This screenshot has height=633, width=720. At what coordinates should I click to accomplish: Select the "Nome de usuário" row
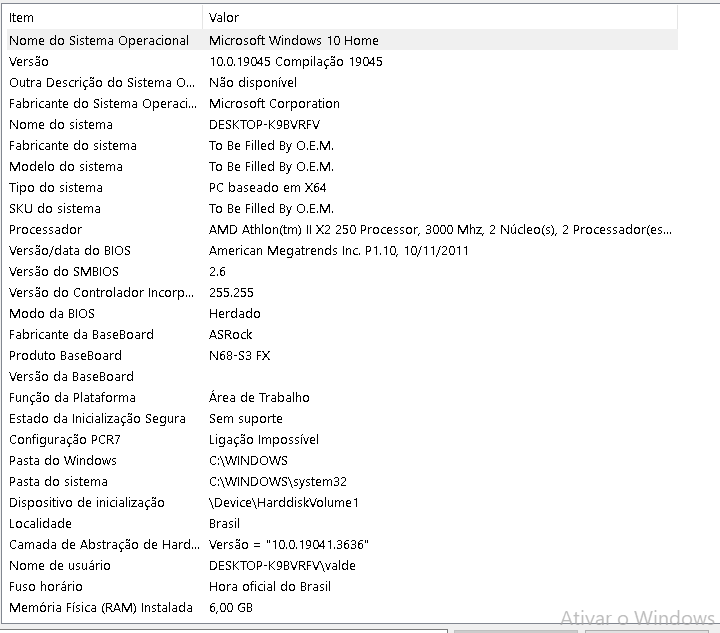[x=342, y=566]
